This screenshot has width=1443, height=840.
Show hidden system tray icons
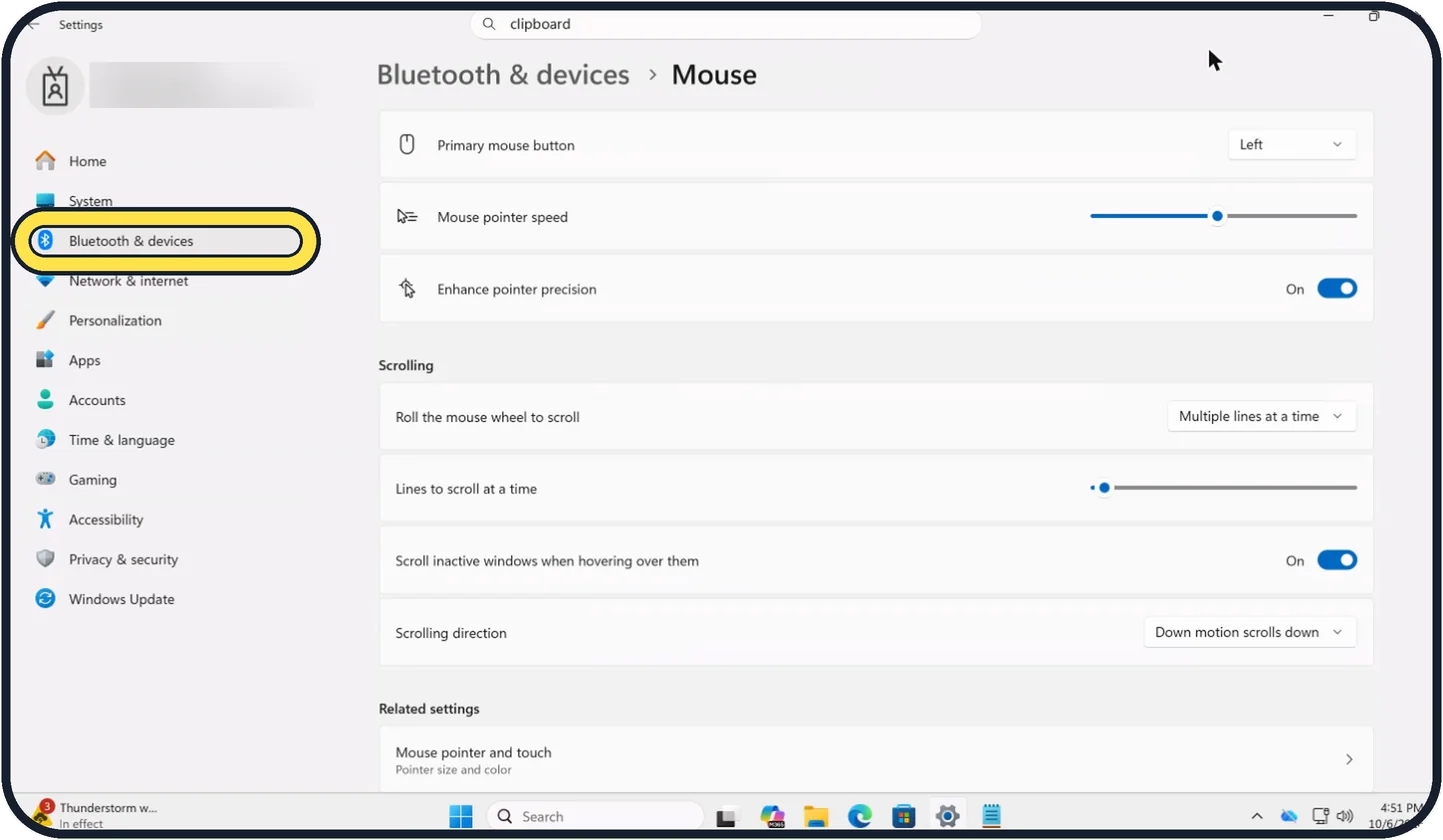coord(1257,816)
